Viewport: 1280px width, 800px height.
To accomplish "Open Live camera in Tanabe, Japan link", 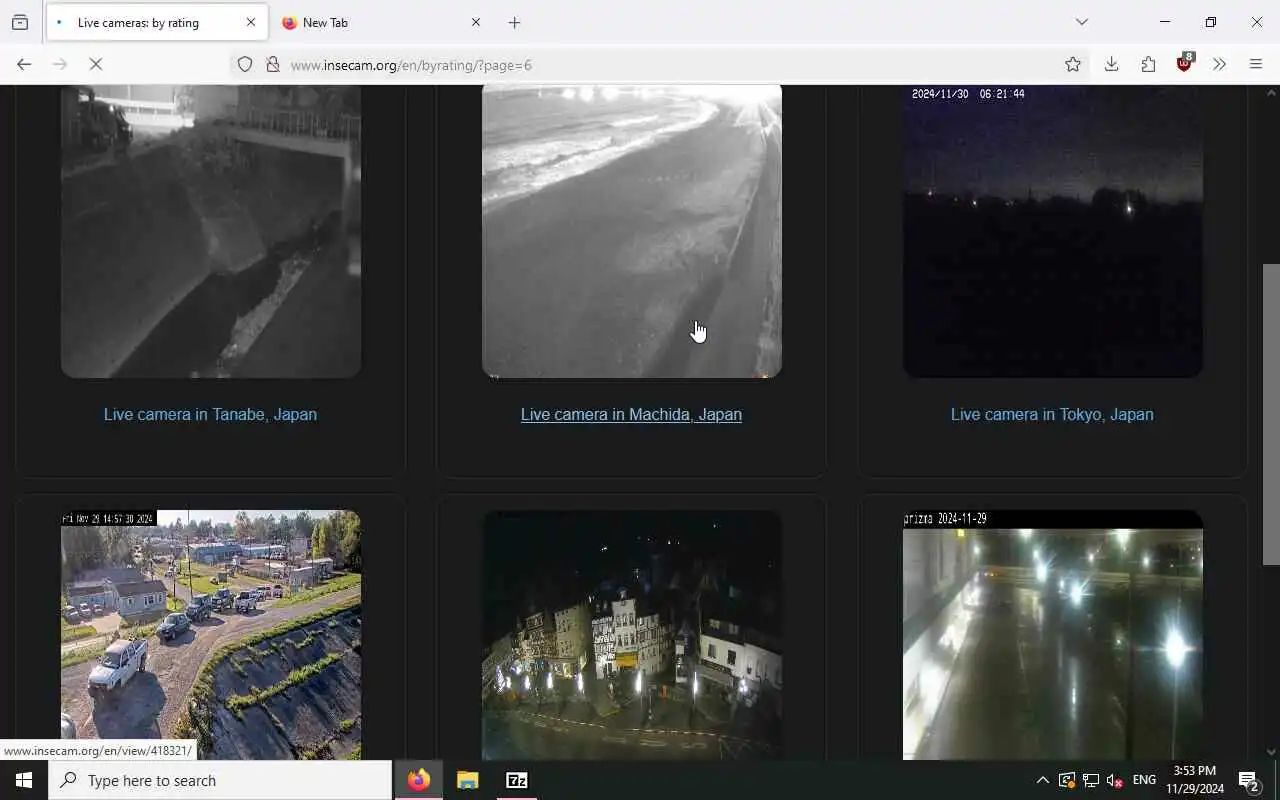I will tap(210, 414).
